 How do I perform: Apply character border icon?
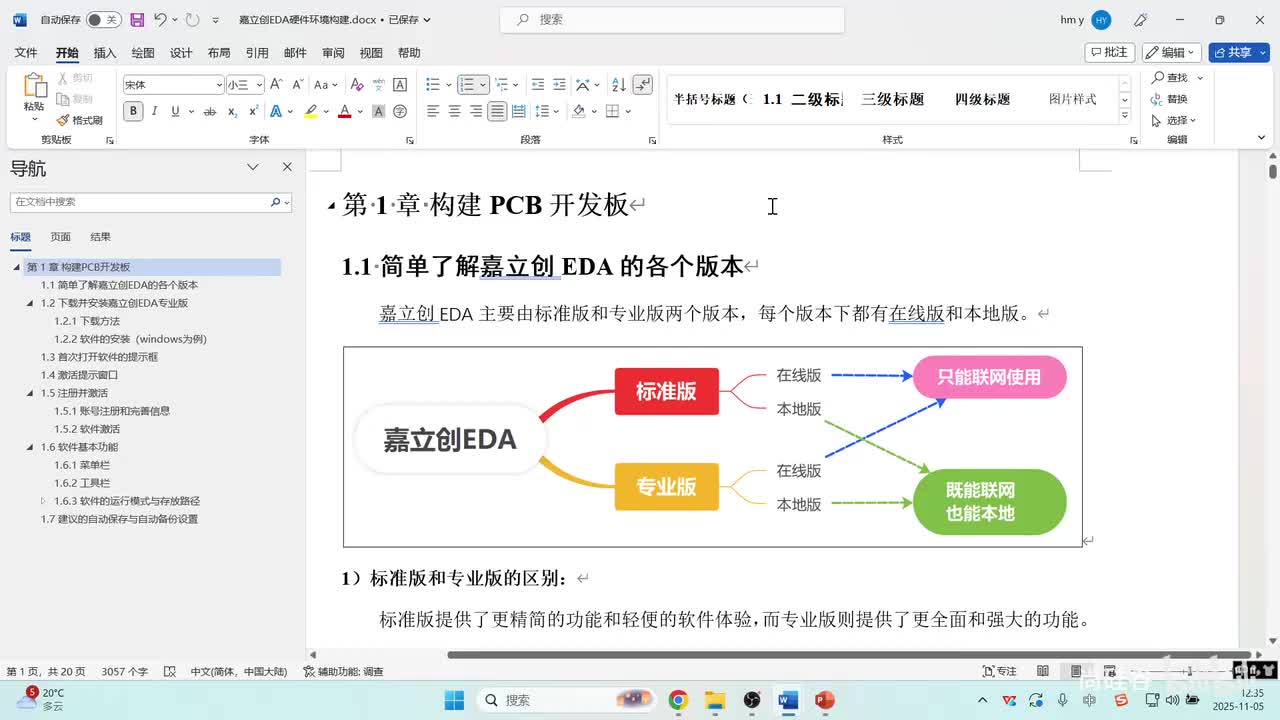(400, 85)
